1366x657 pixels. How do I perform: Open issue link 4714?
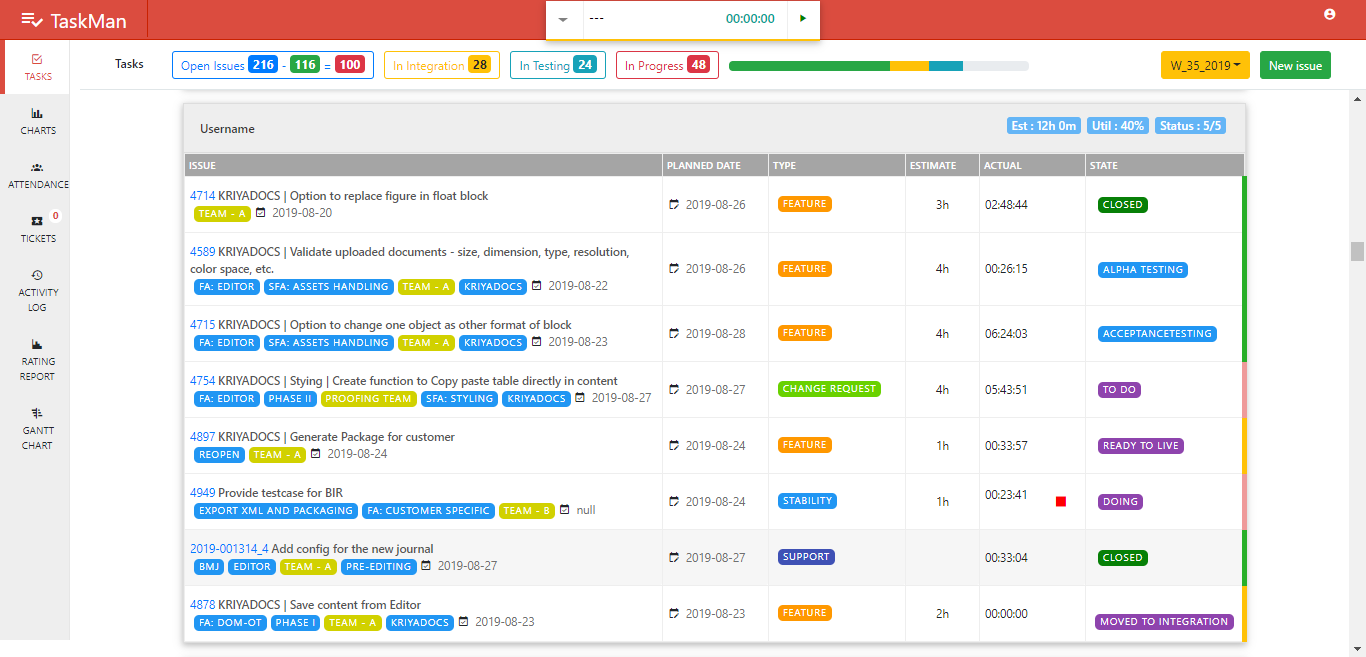[202, 196]
